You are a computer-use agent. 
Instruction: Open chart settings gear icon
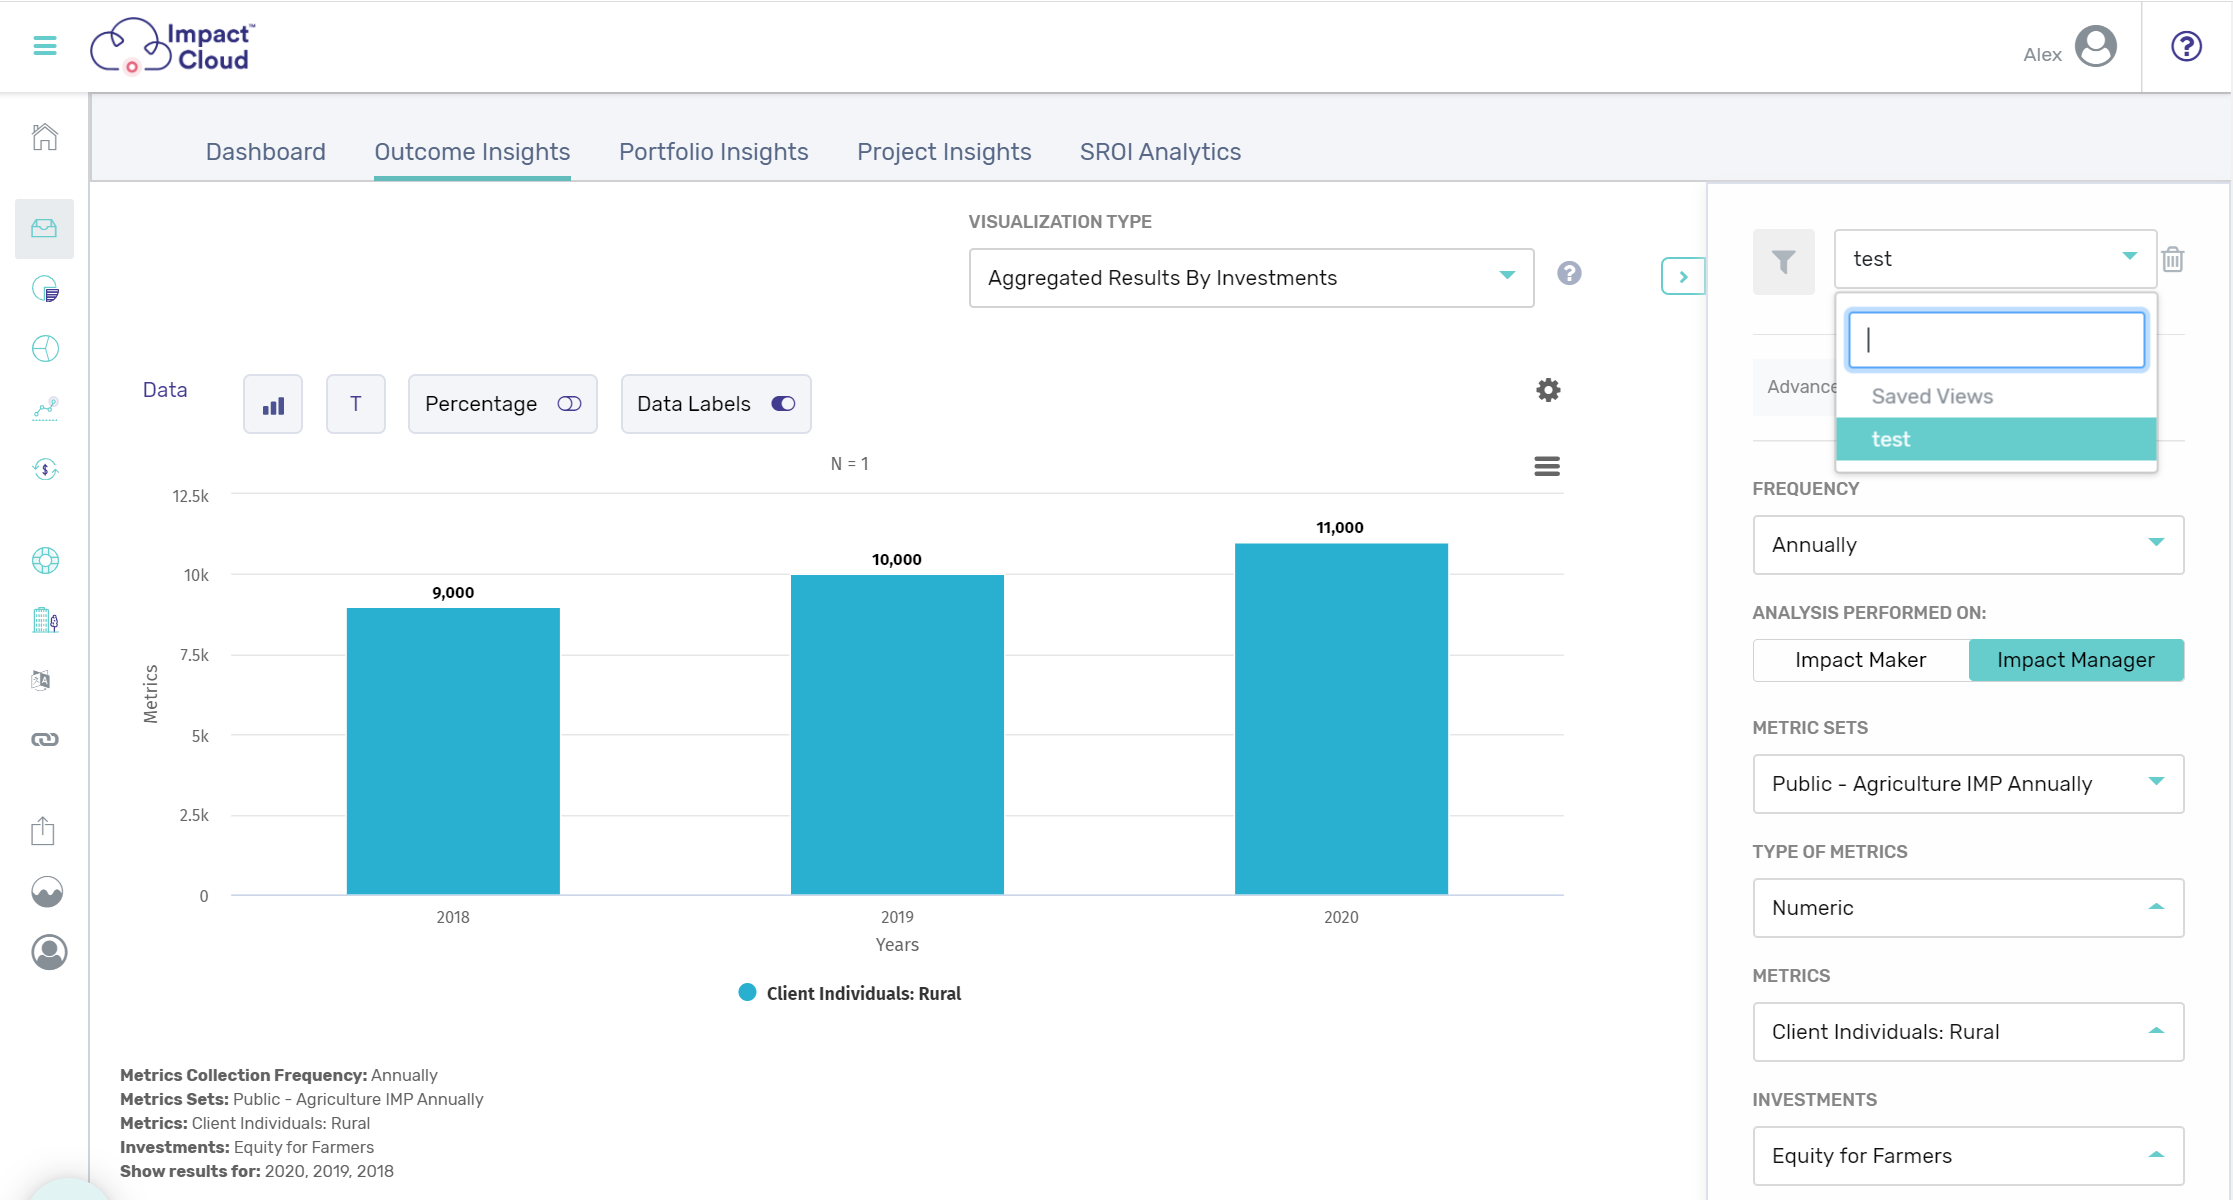click(1548, 390)
